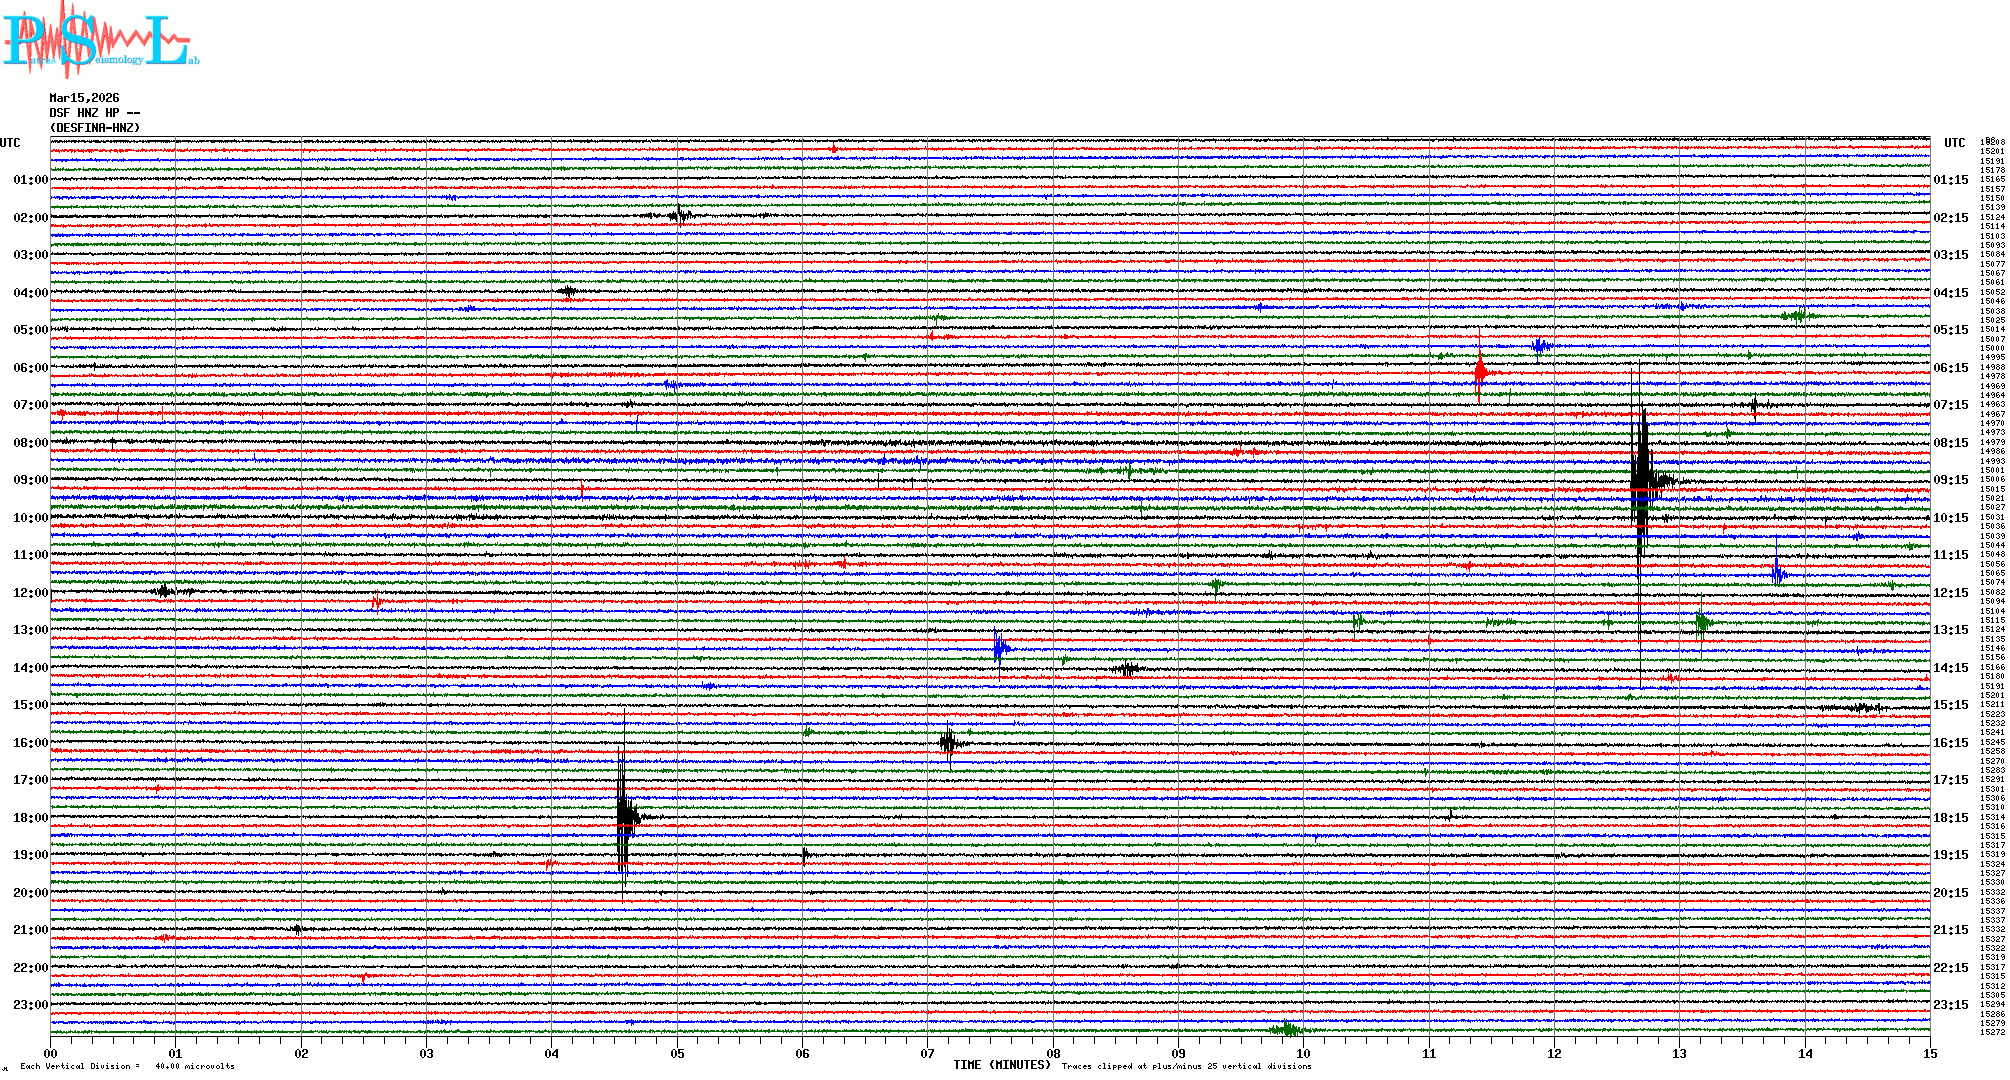Click the vertical division microvolts footer text
Viewport: 2010px width, 1080px height.
(127, 1066)
